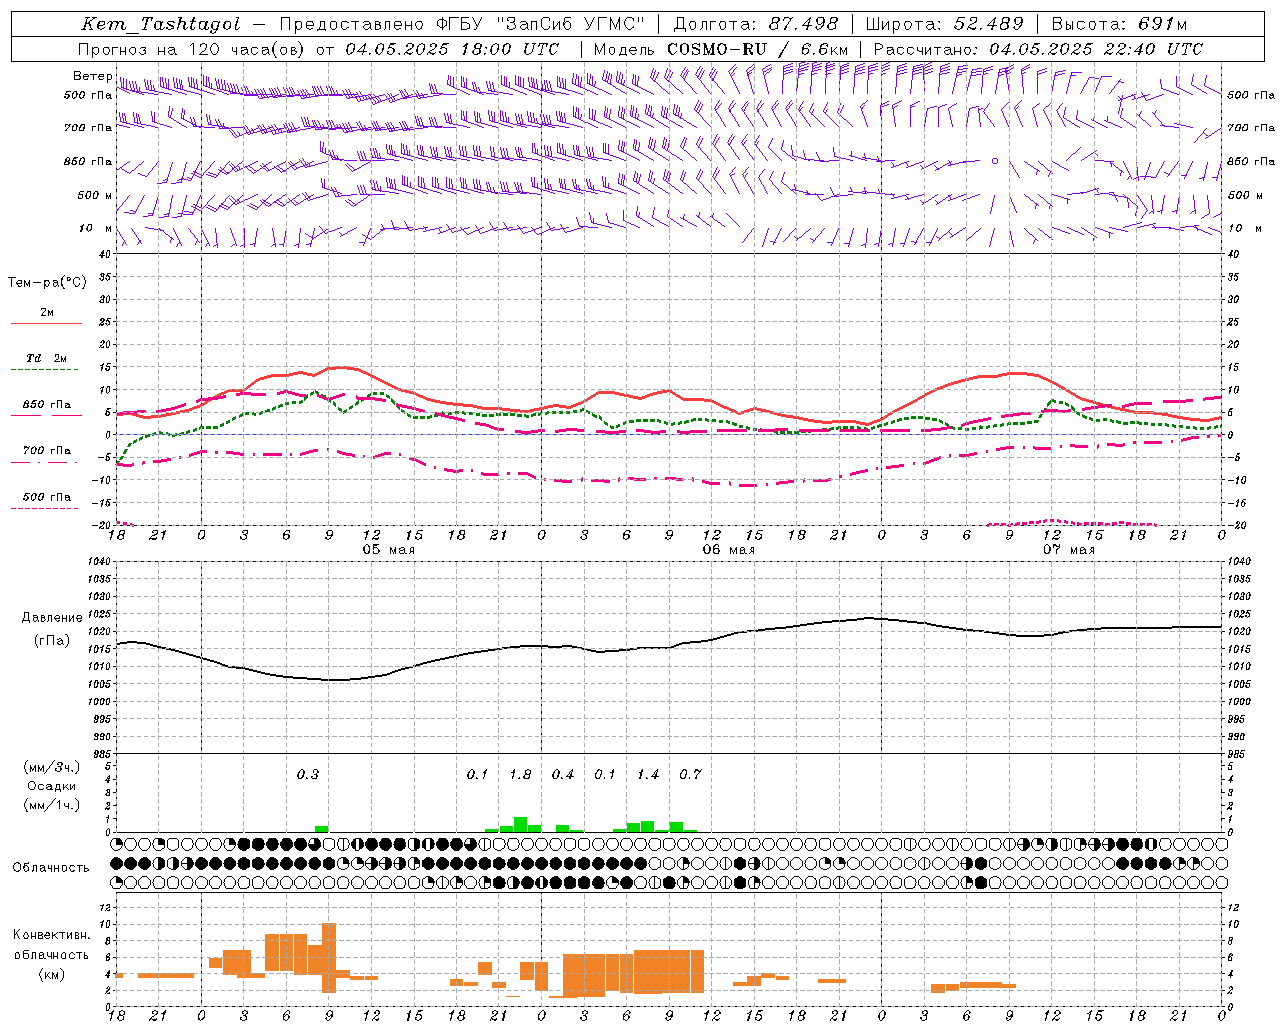Click 'Рассчитано: 04.05.2025 22:40 UTC' timestamp
The height and width of the screenshot is (1024, 1280).
click(x=1038, y=48)
